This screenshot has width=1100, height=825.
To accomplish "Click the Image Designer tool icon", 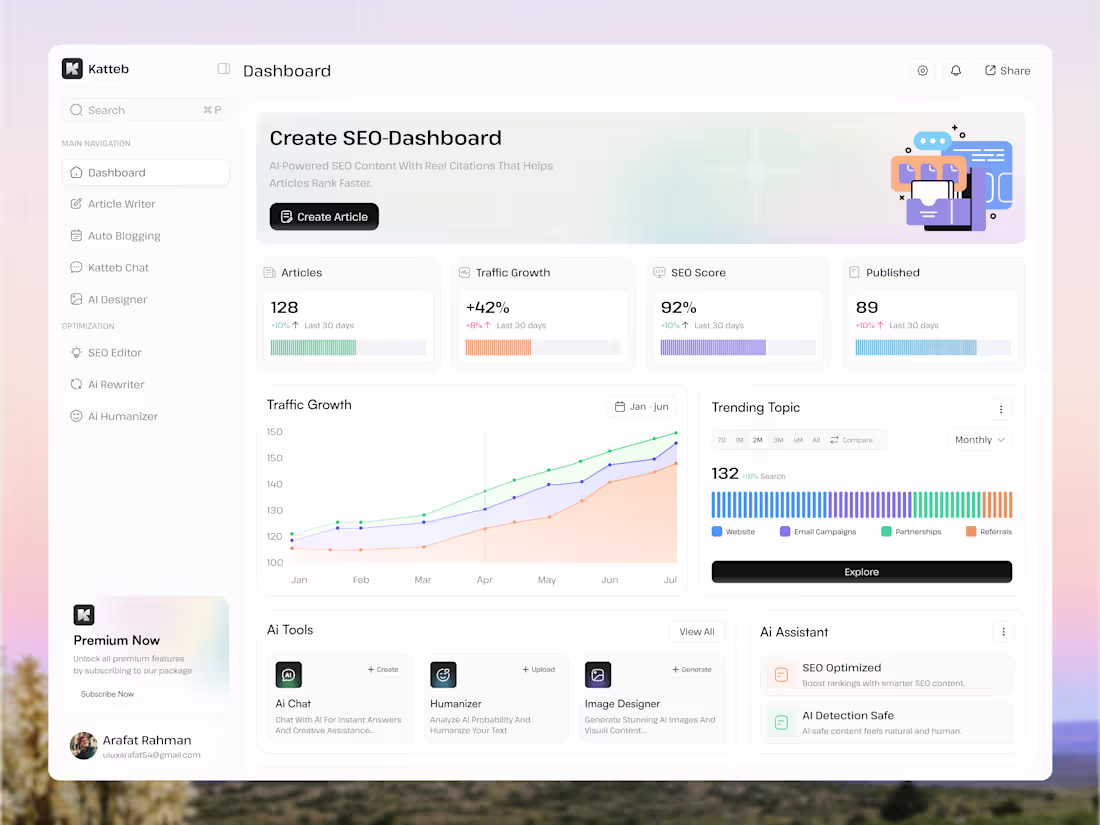I will point(598,675).
